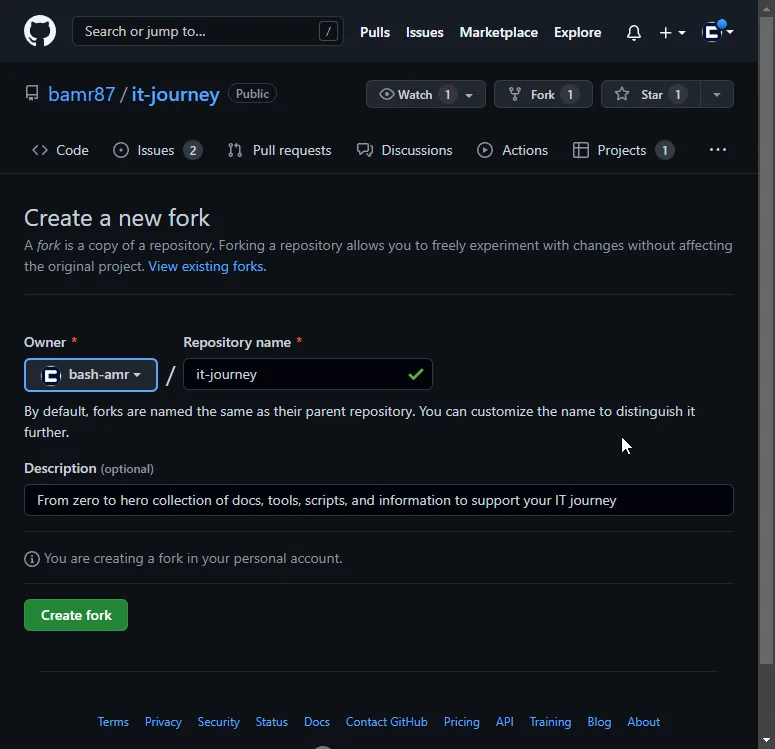Open Pulls in the top navigation

(375, 33)
